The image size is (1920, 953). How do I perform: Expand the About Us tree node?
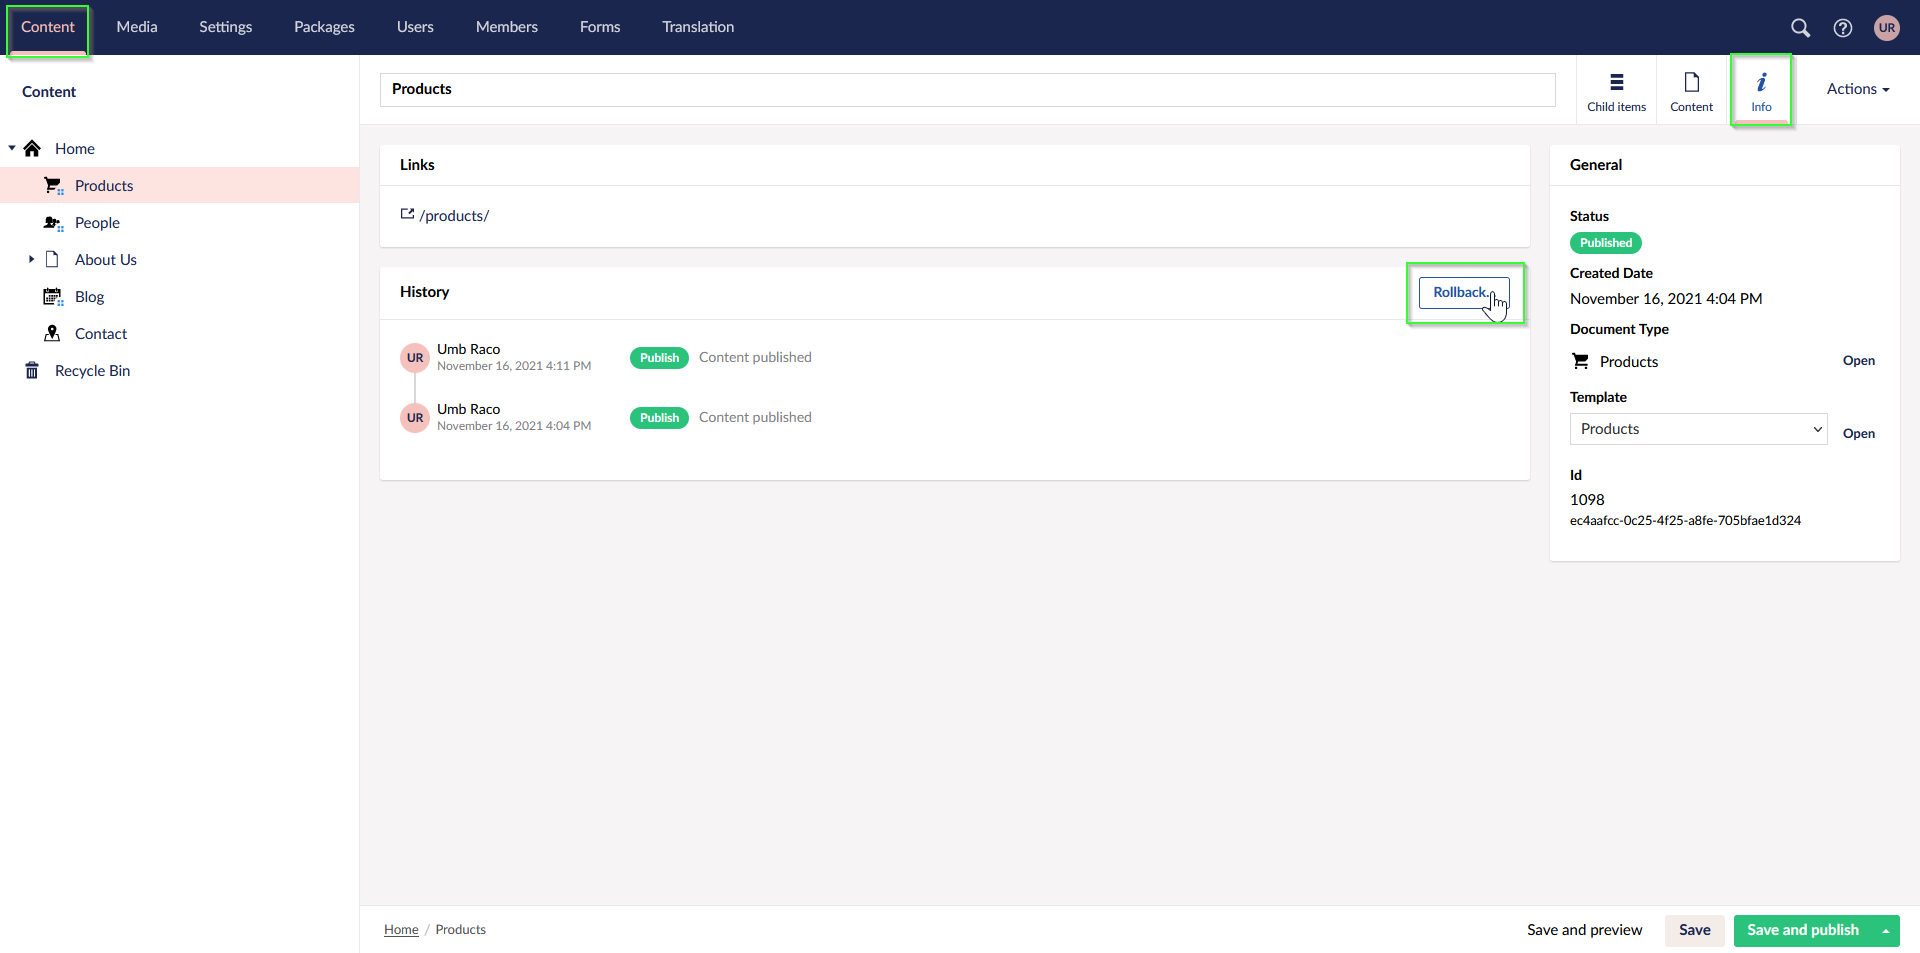coord(31,260)
